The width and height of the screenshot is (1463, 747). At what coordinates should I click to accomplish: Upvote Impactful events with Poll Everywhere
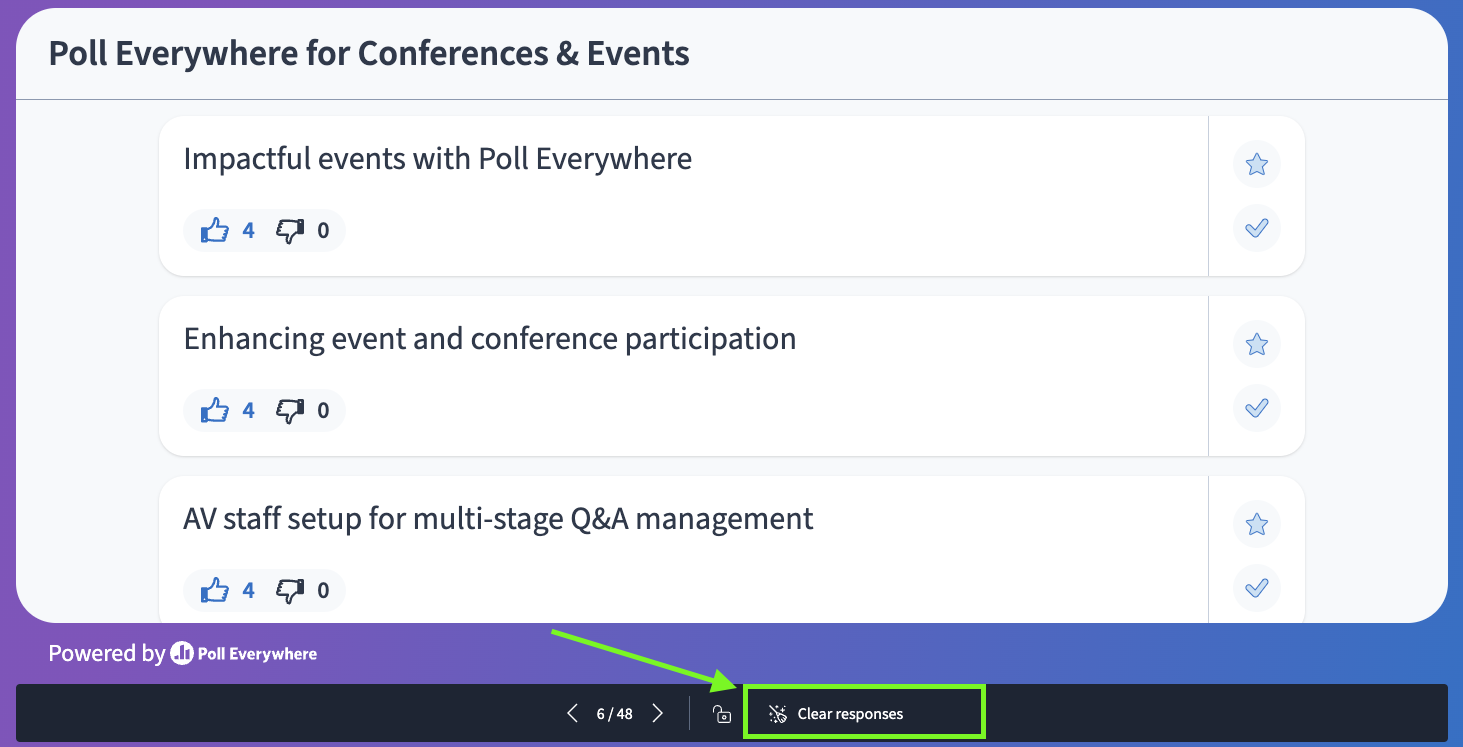[215, 231]
